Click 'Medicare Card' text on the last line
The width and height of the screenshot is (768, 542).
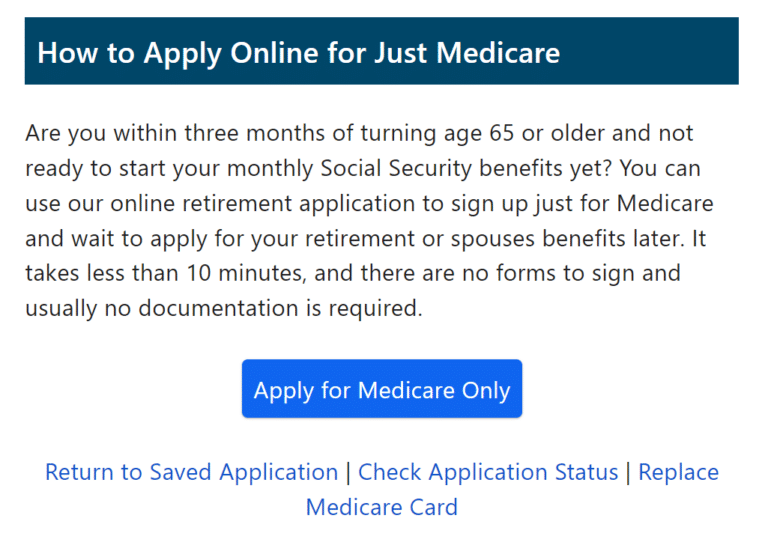382,507
